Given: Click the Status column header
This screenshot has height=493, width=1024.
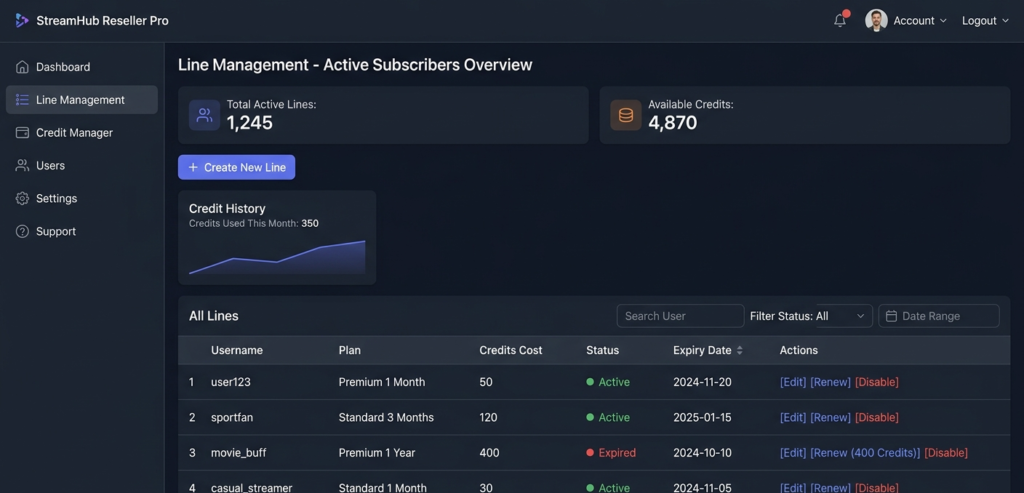Looking at the screenshot, I should click(602, 350).
